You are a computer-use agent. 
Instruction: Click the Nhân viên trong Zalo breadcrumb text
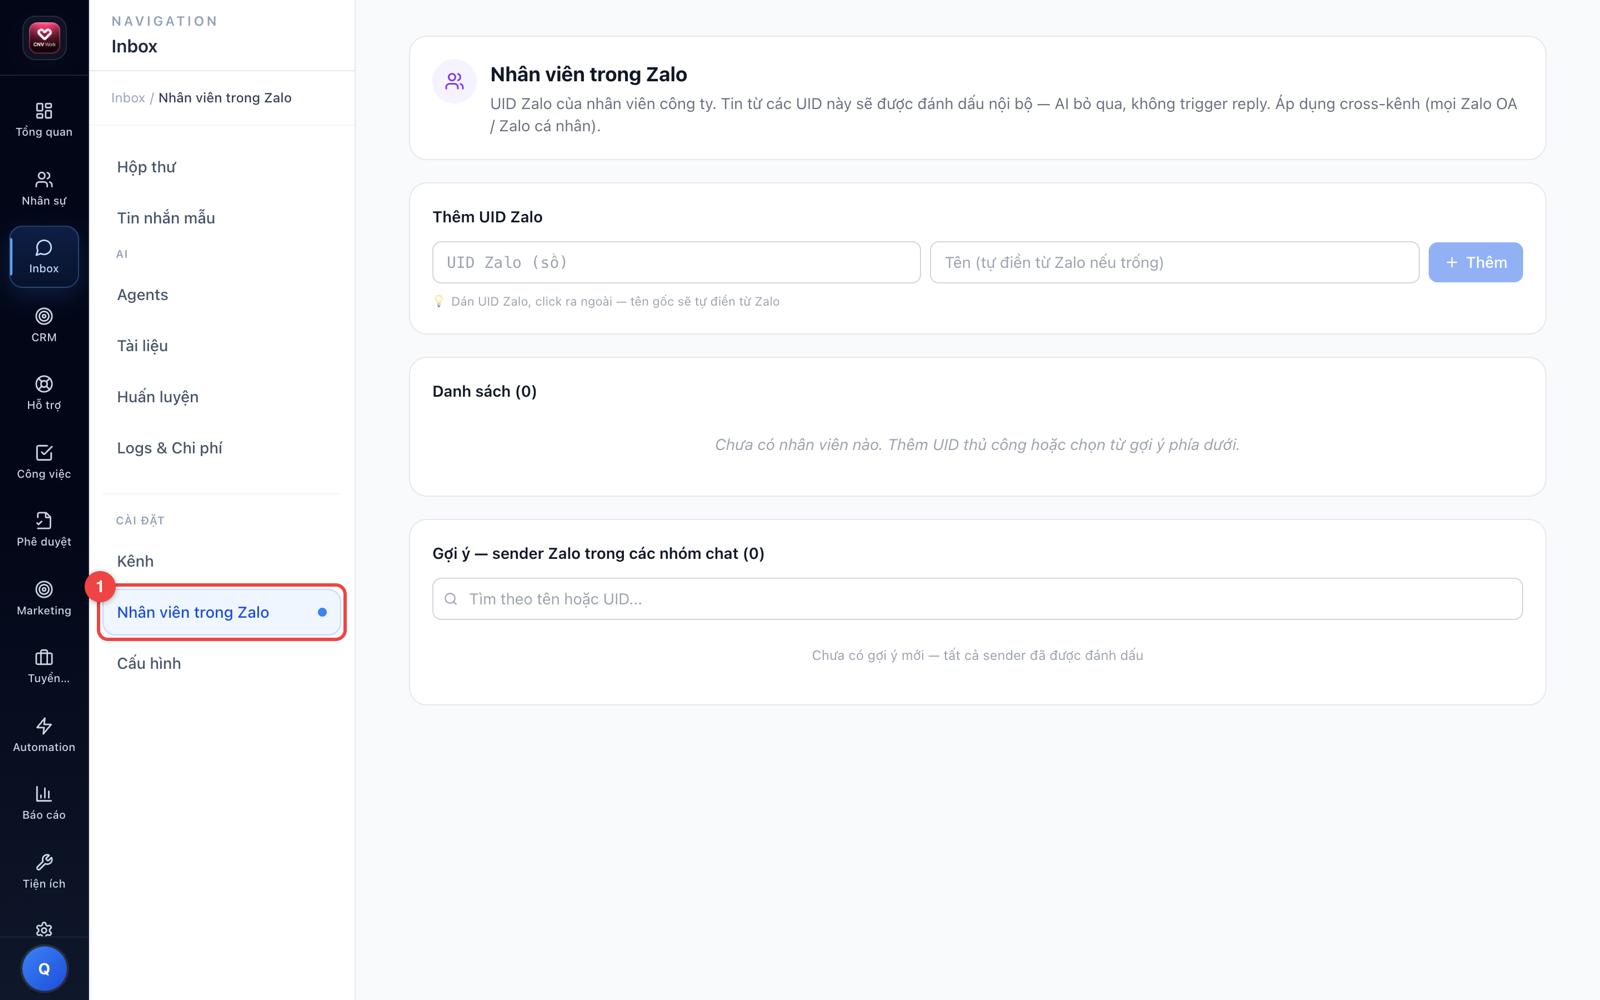coord(225,98)
